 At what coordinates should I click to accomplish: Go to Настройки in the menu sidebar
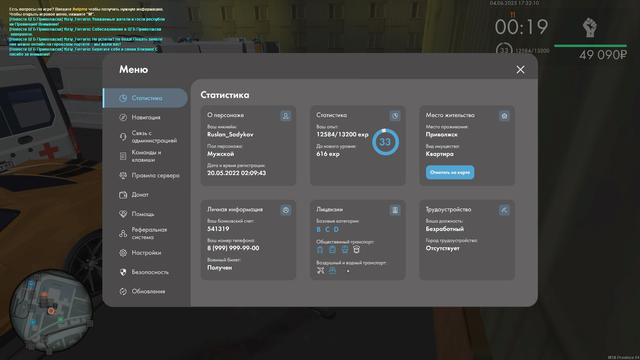coord(145,253)
